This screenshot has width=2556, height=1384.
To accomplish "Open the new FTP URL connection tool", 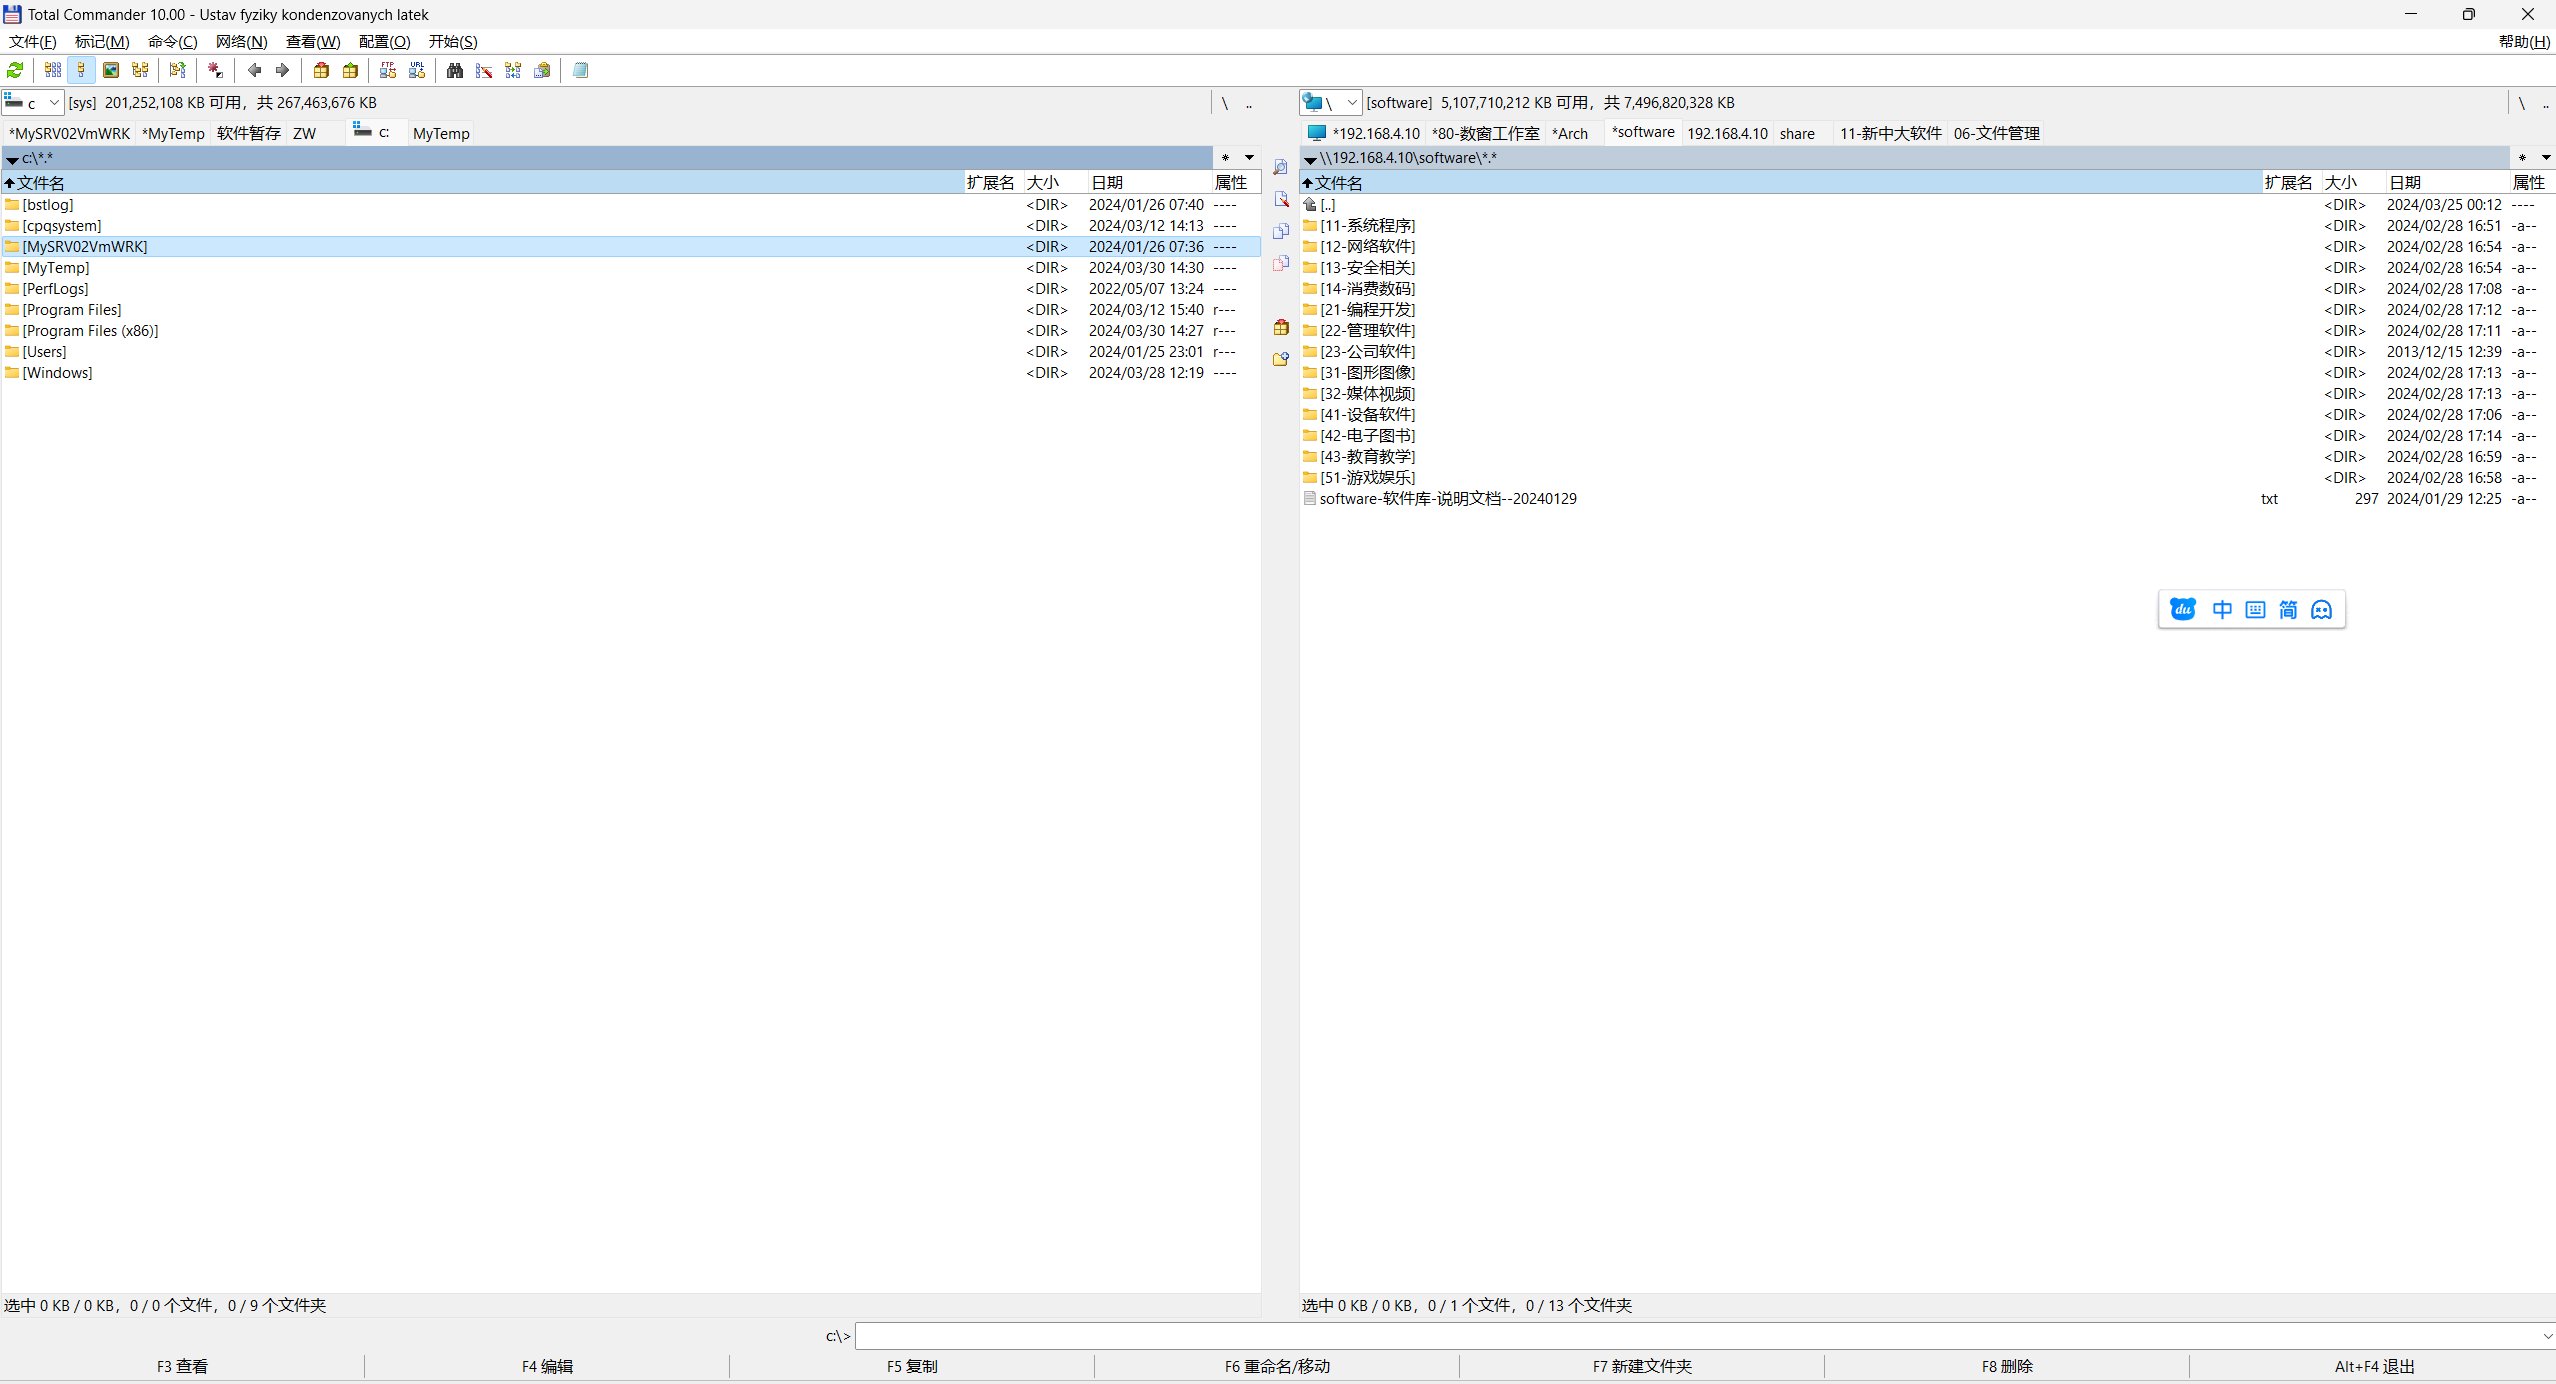I will pyautogui.click(x=417, y=70).
